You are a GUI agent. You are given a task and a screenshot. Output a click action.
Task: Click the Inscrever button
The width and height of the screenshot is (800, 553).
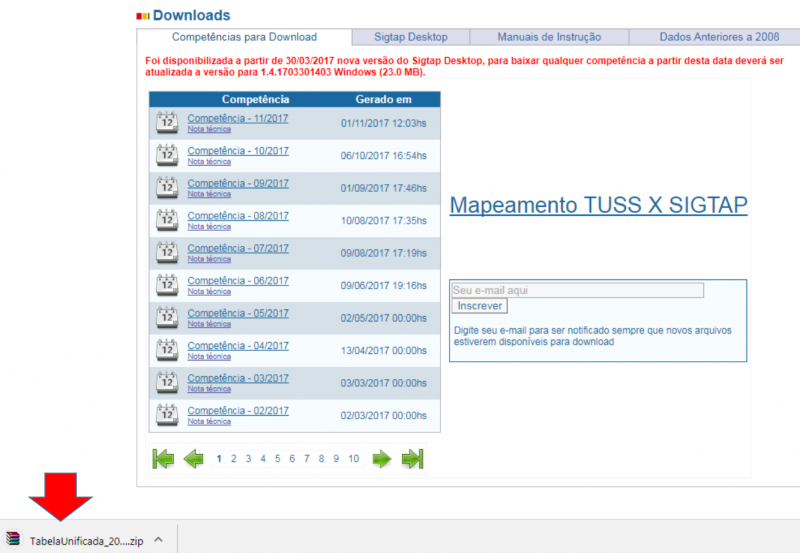pos(480,306)
